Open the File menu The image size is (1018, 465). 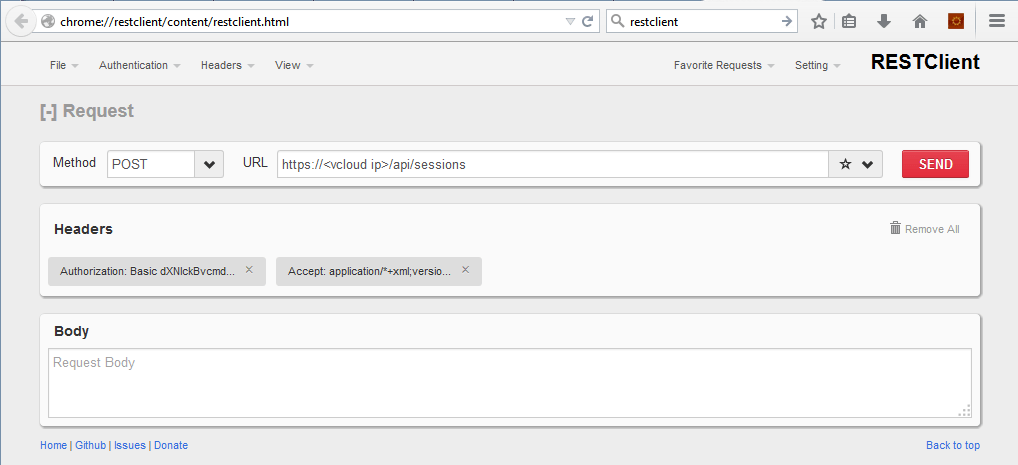pyautogui.click(x=64, y=65)
